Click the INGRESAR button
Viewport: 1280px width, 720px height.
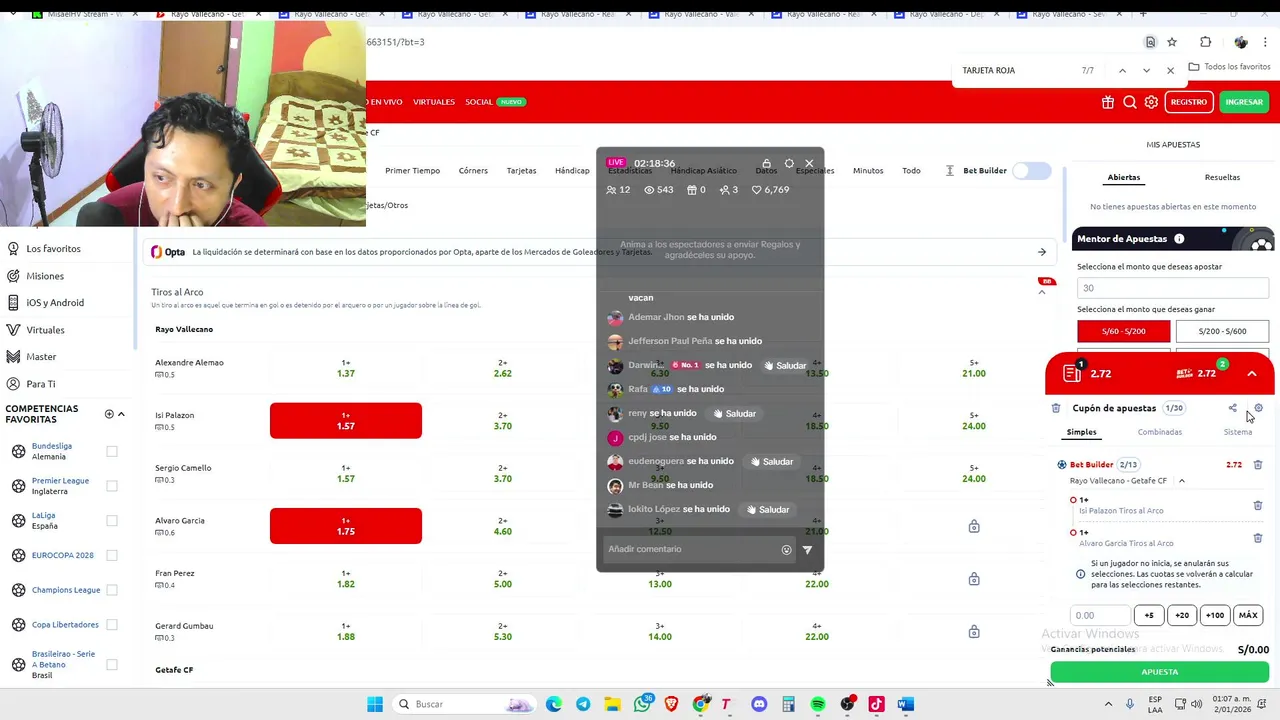point(1244,102)
